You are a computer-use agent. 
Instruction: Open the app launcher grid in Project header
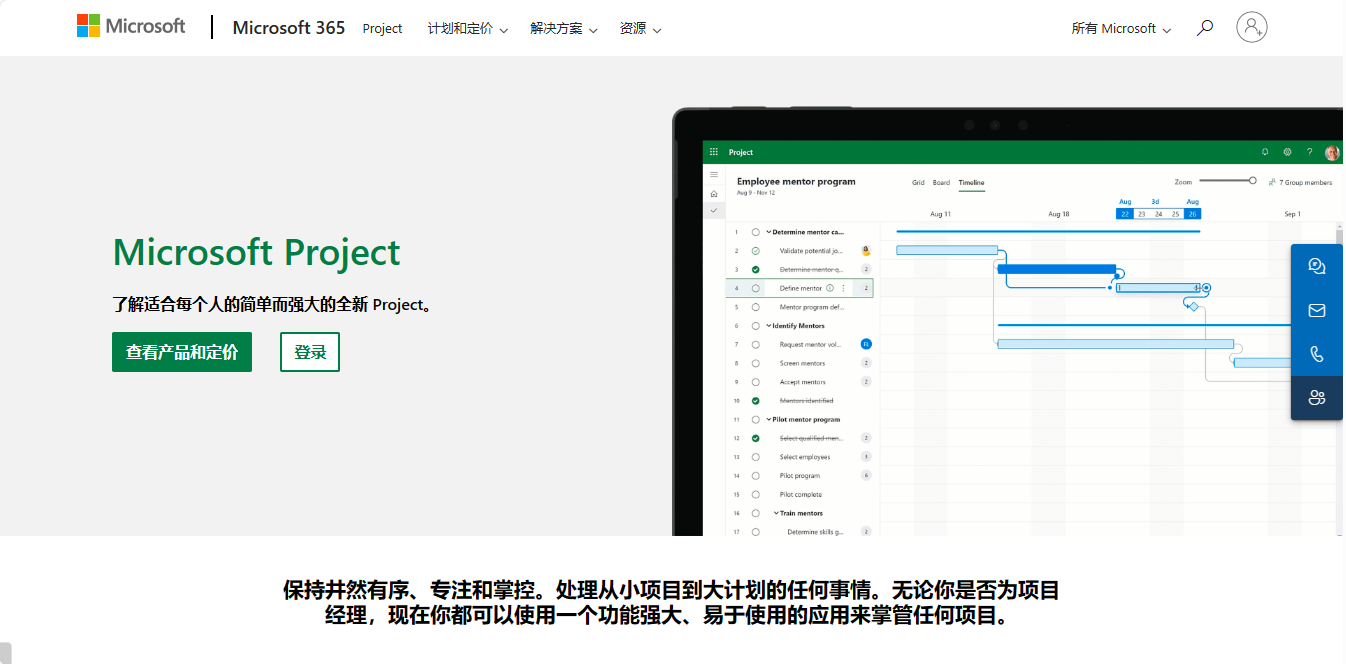(714, 152)
